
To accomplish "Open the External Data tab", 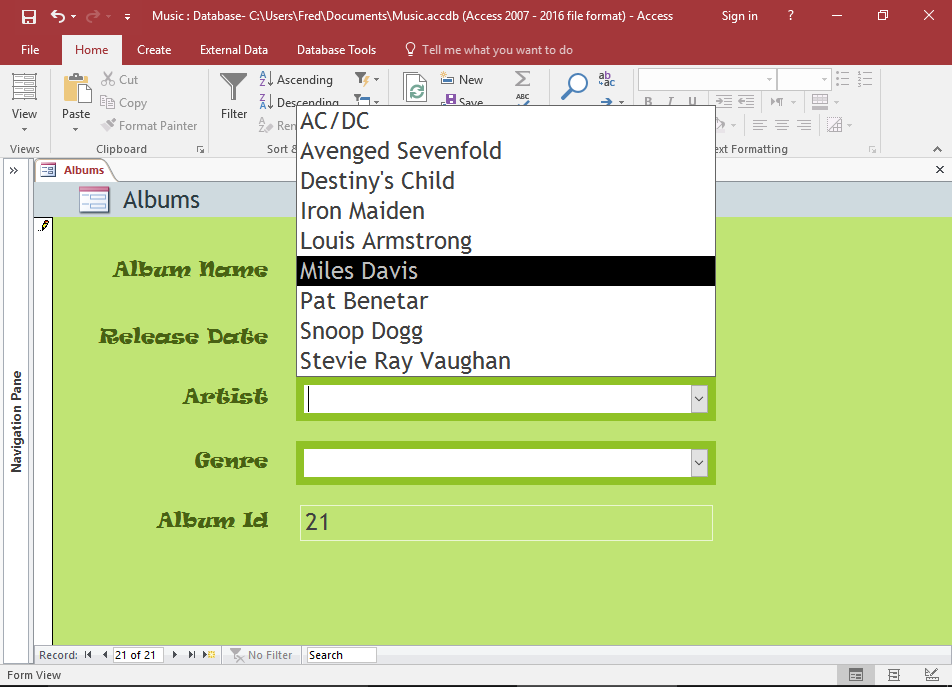I will [234, 50].
